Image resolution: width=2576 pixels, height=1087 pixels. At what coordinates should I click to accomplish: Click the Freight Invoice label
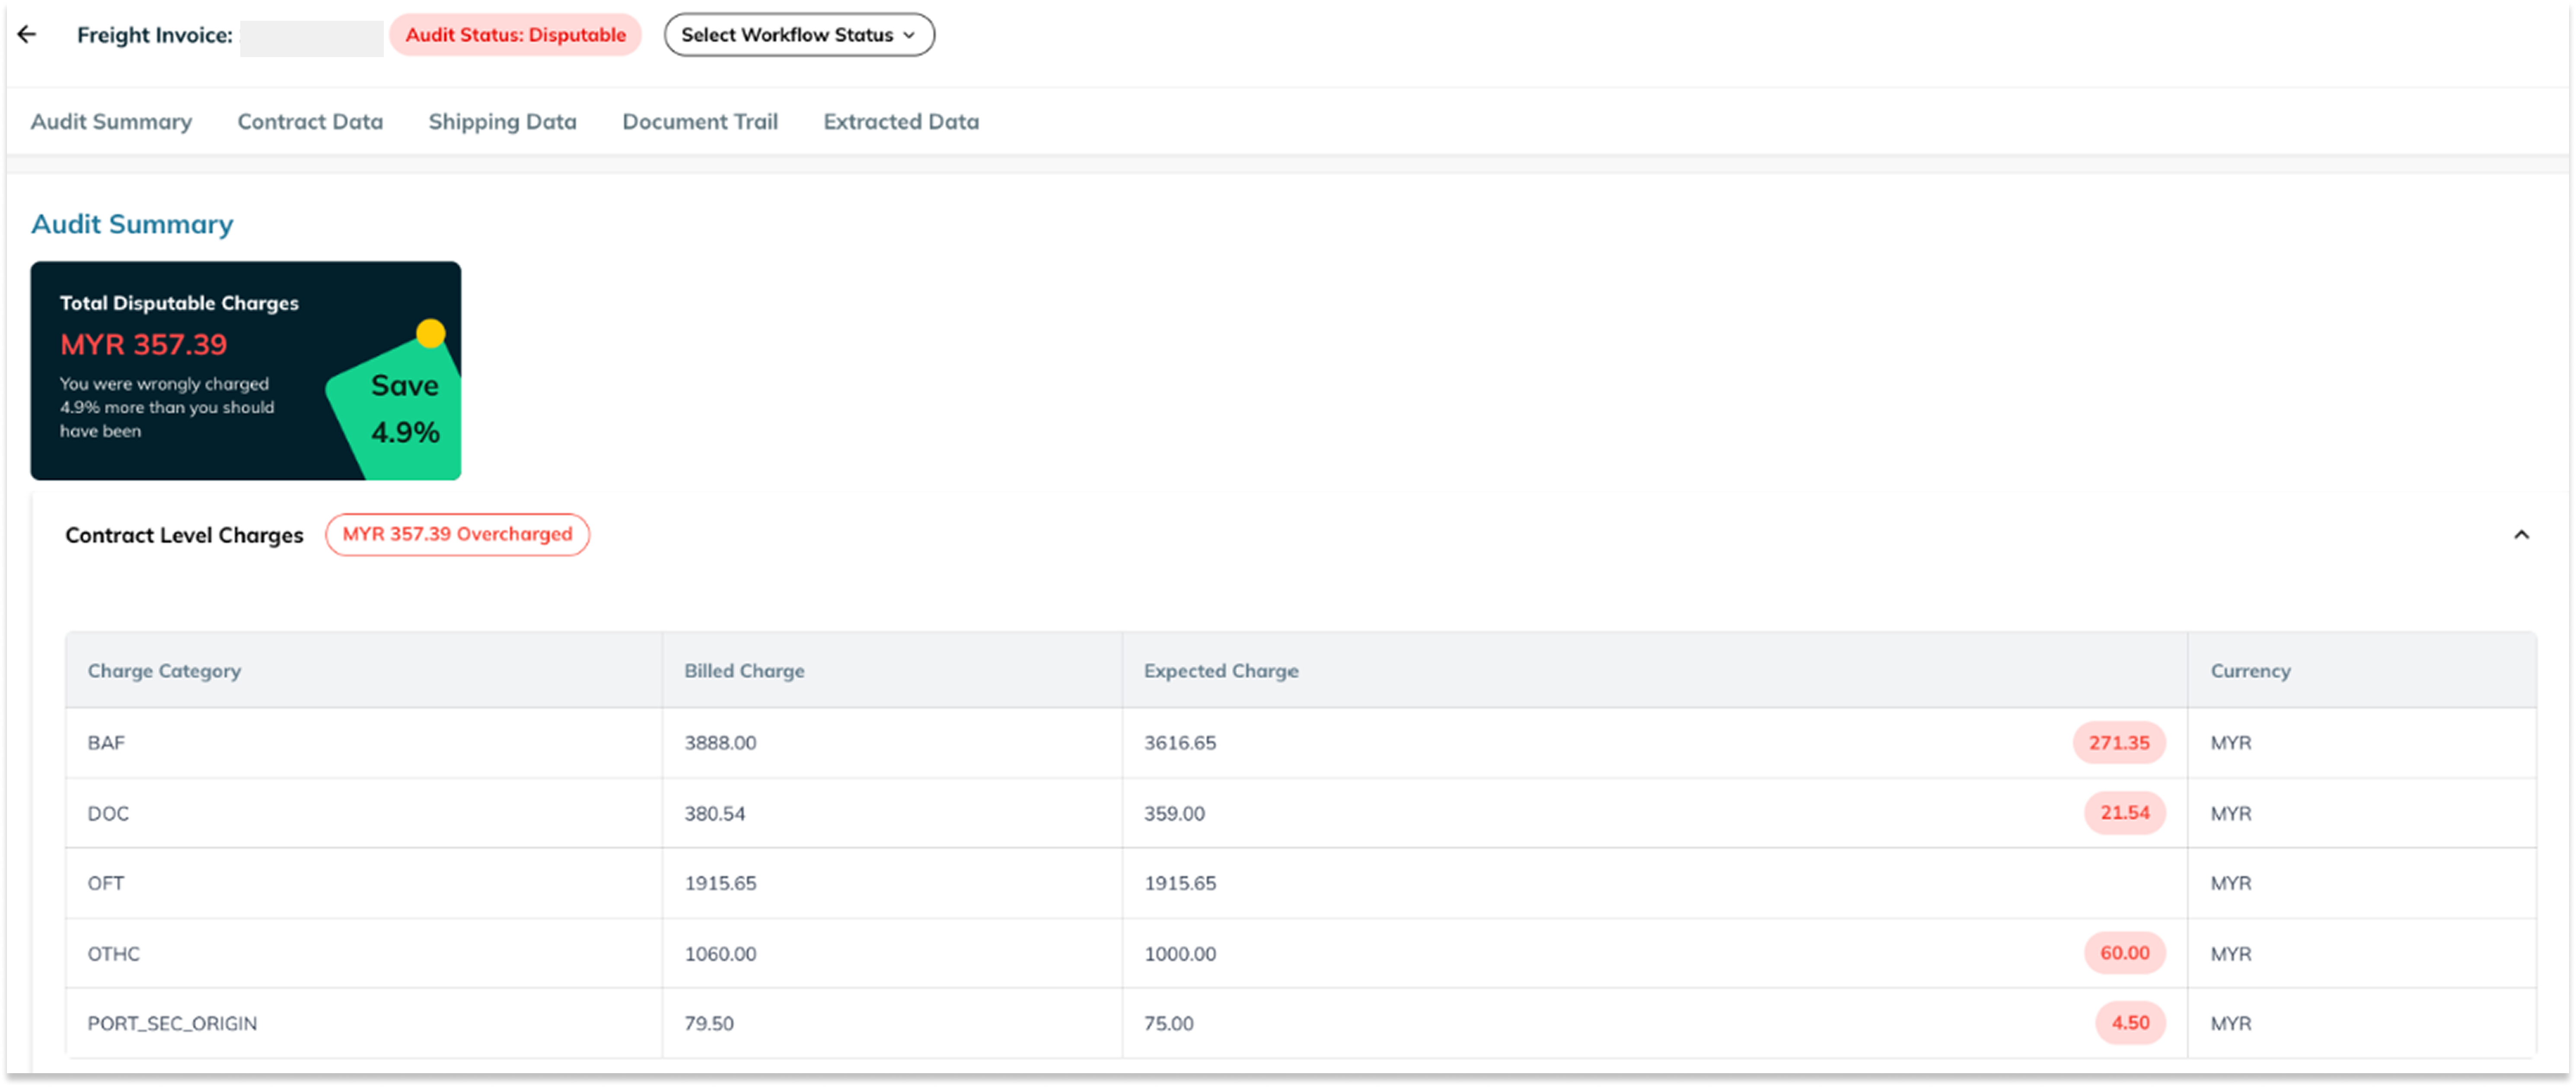pos(155,35)
